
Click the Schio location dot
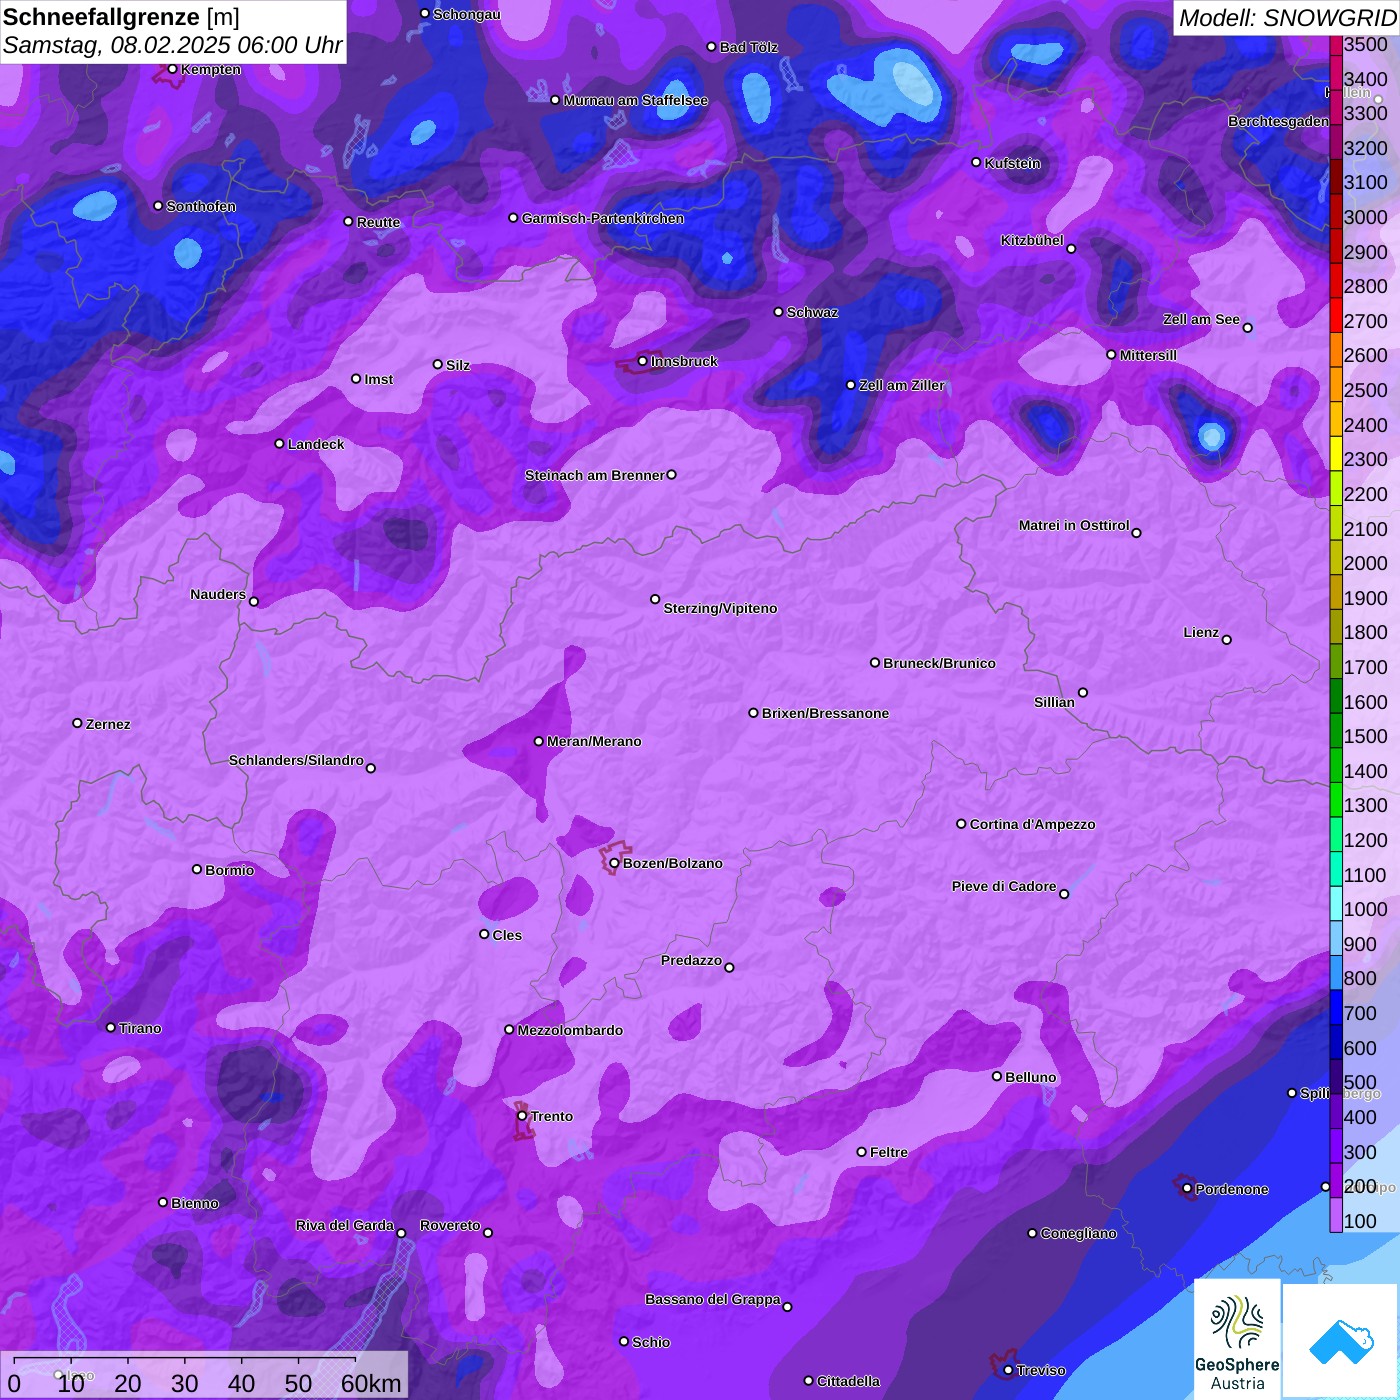click(x=624, y=1342)
